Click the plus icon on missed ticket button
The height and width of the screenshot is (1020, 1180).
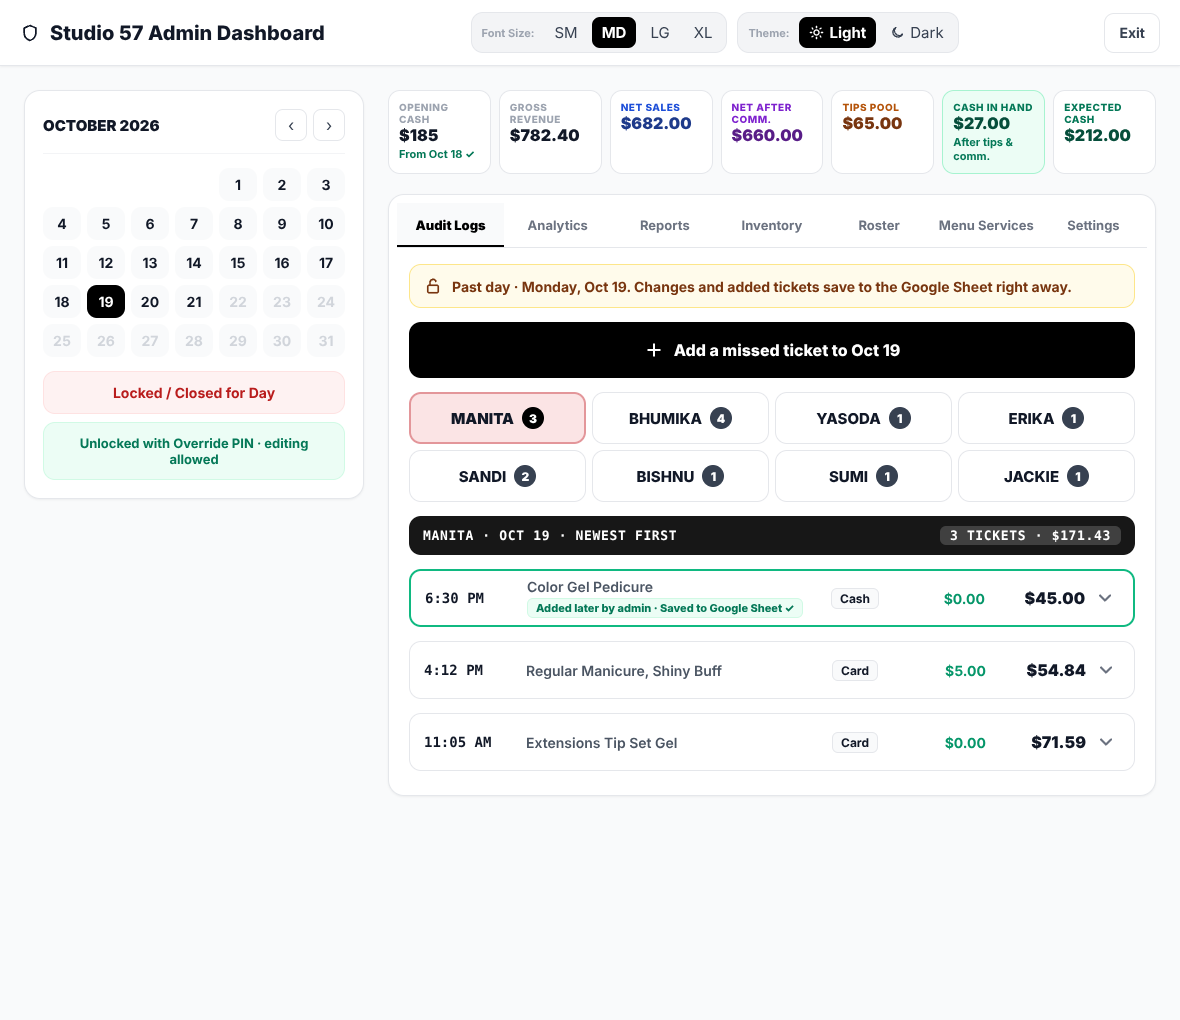[654, 350]
